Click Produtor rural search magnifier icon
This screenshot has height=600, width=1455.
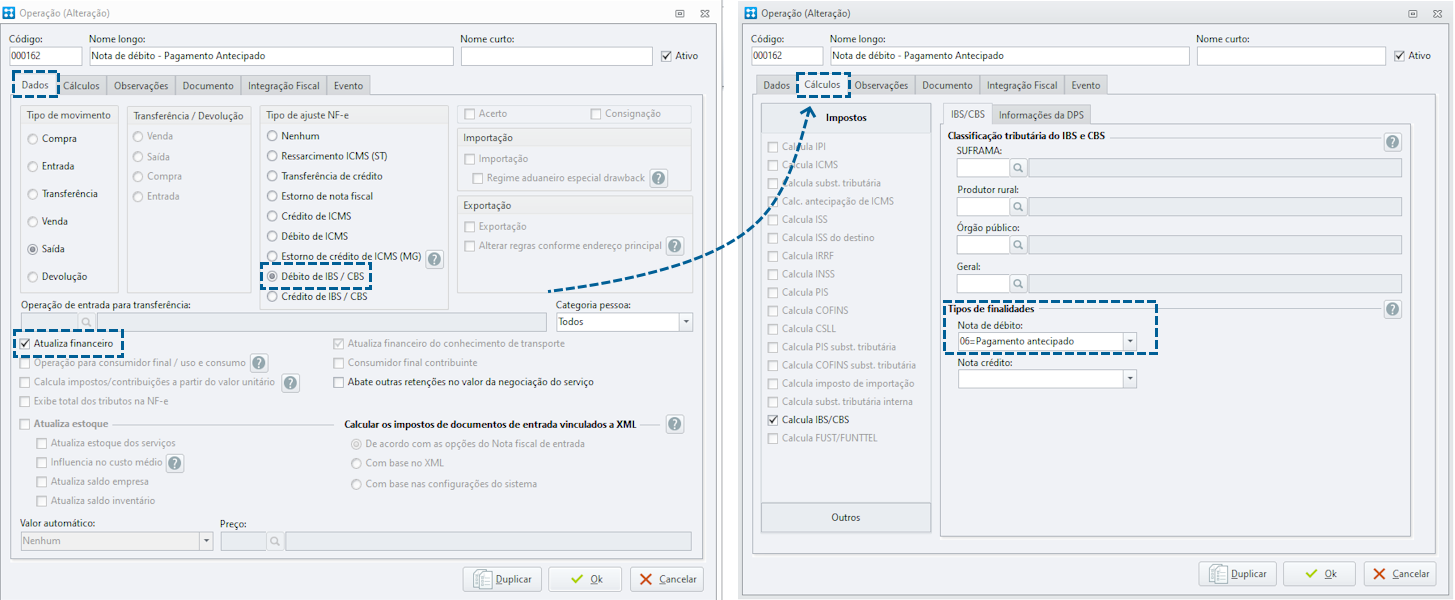point(1018,206)
